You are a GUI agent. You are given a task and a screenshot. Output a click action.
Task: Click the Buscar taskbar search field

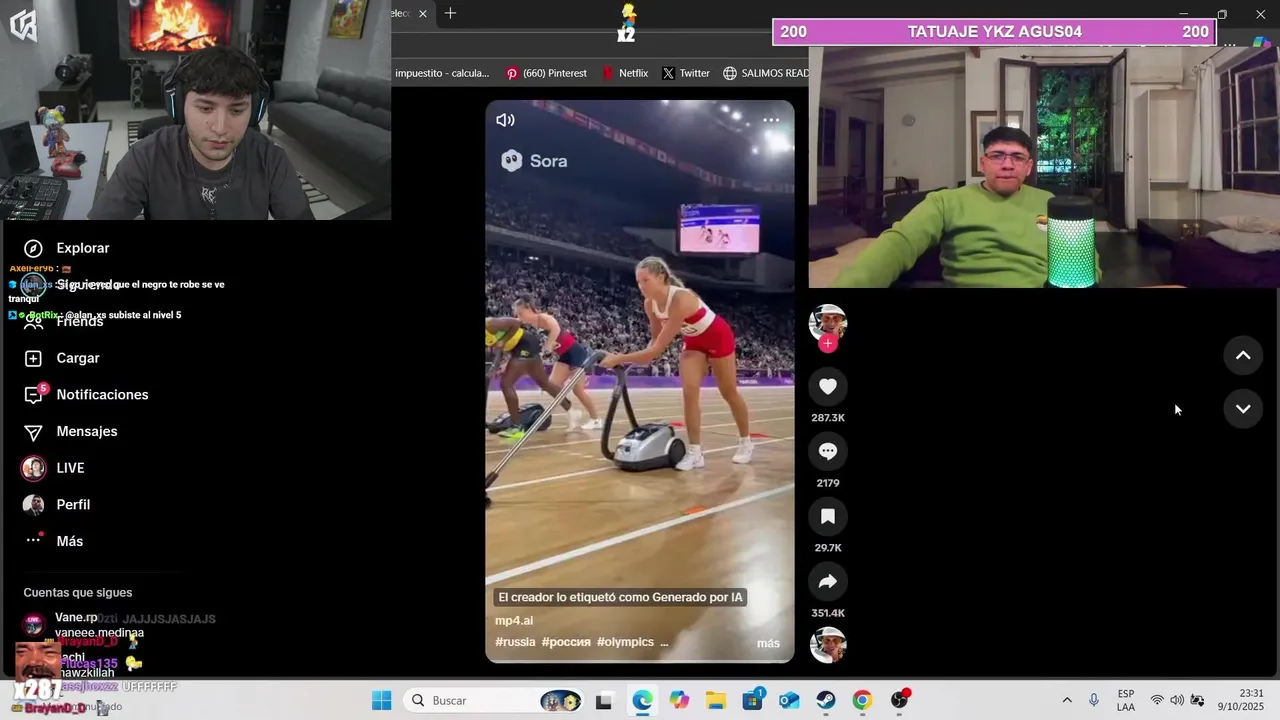pyautogui.click(x=493, y=700)
